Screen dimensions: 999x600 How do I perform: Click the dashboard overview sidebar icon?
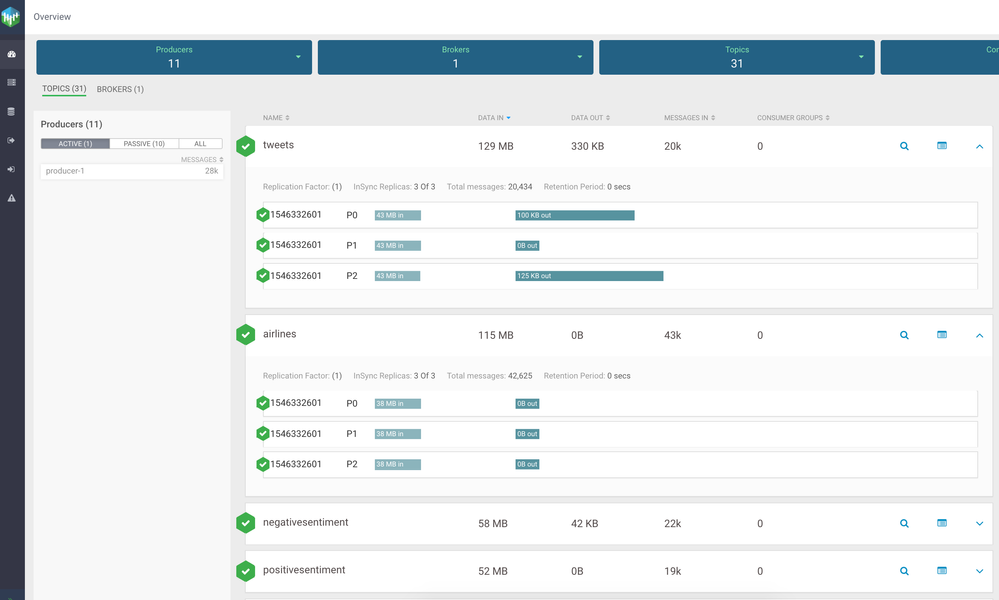point(12,54)
